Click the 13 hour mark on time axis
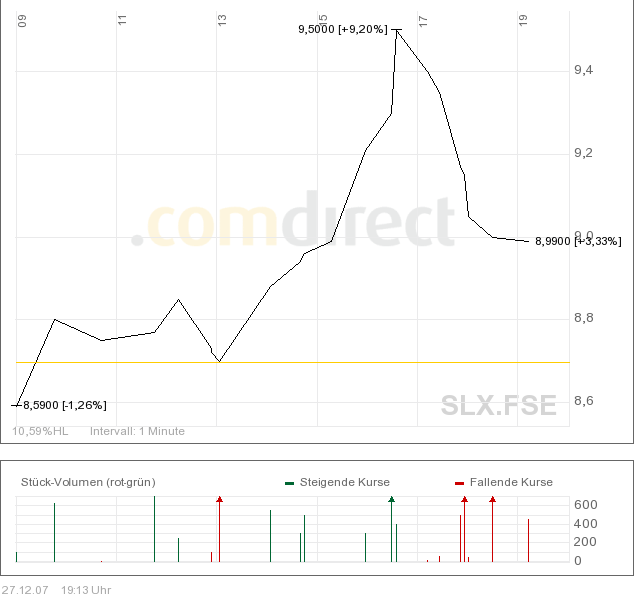 pos(222,19)
